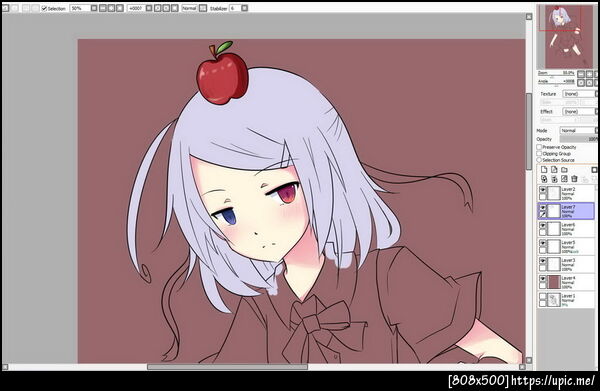
Task: Click the navigator rotate right button
Action: [589, 83]
